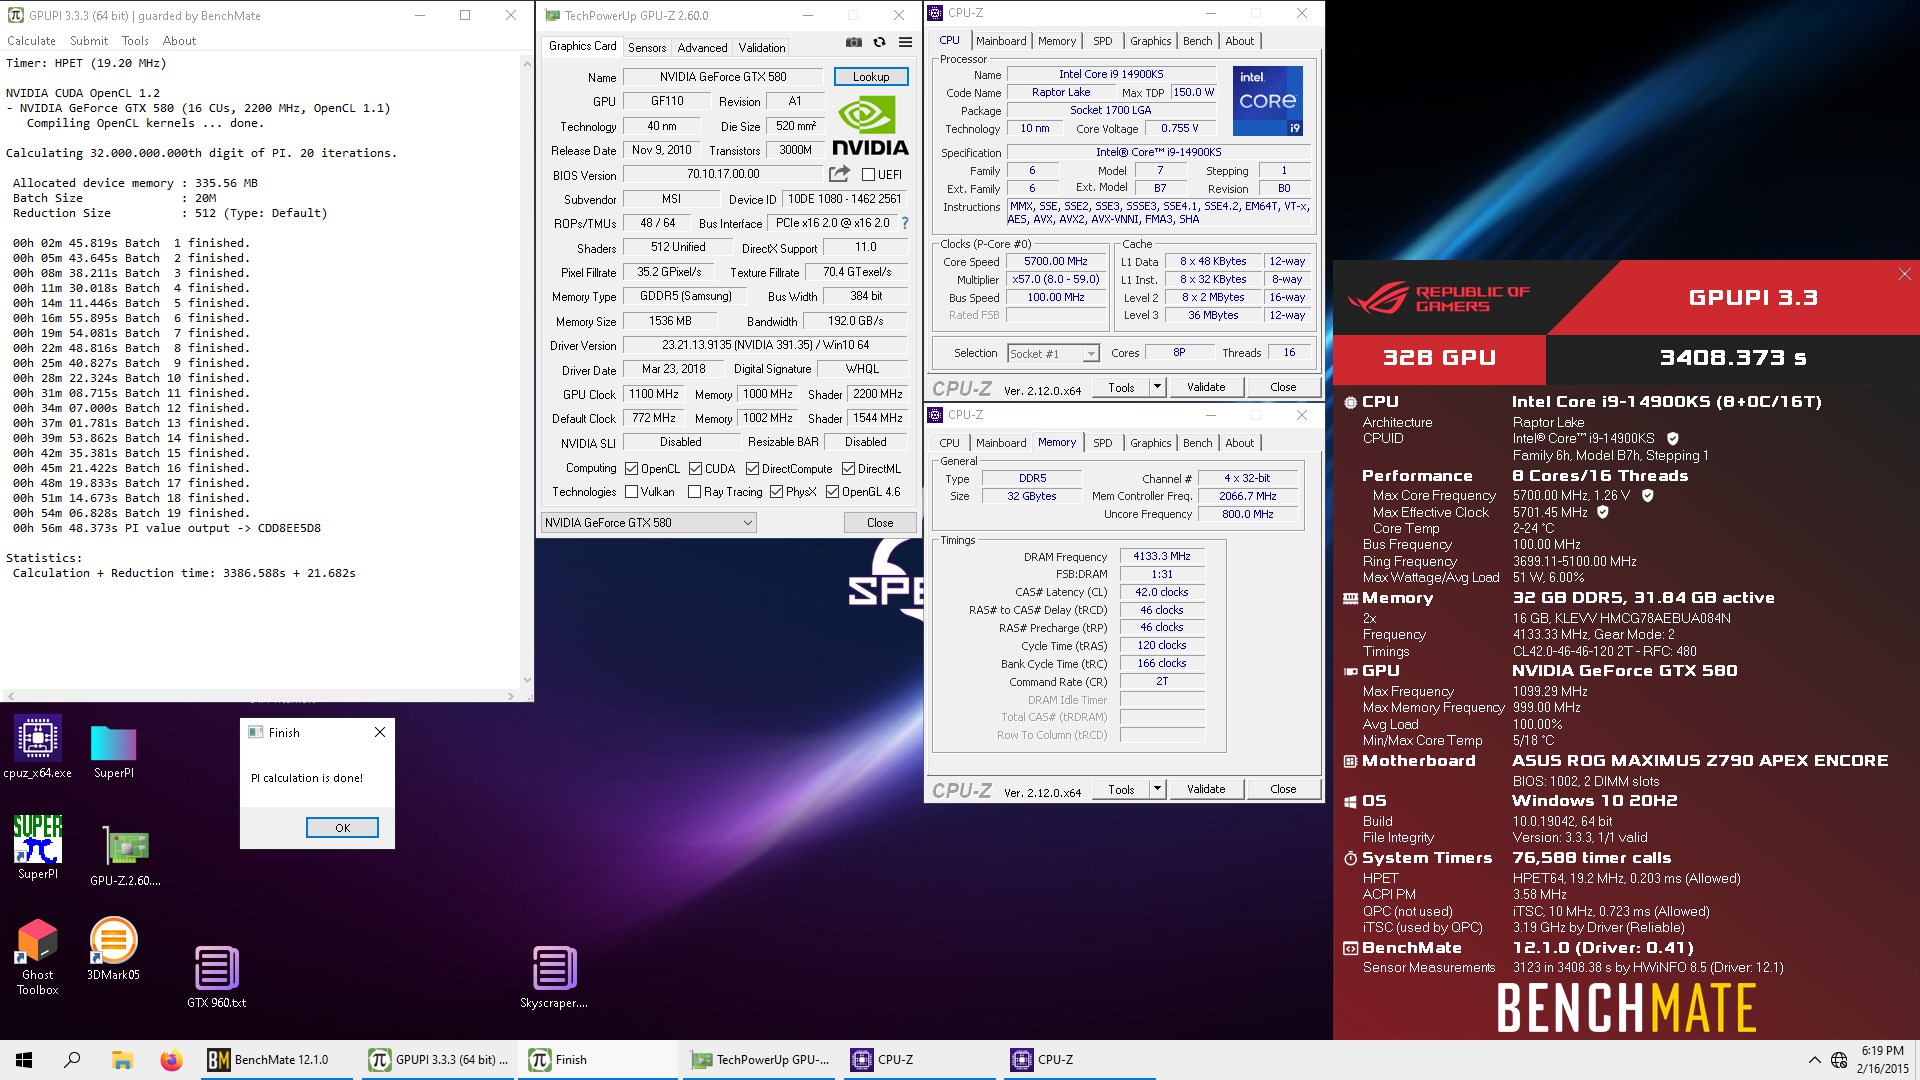Click the BIOS share/export icon in GPU-Z
This screenshot has width=1920, height=1080.
pyautogui.click(x=839, y=174)
